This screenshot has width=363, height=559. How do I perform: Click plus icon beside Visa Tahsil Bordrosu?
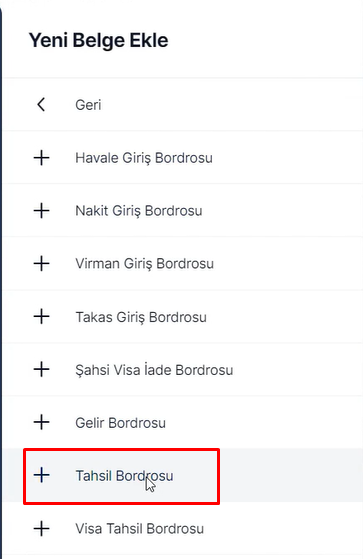coord(41,528)
